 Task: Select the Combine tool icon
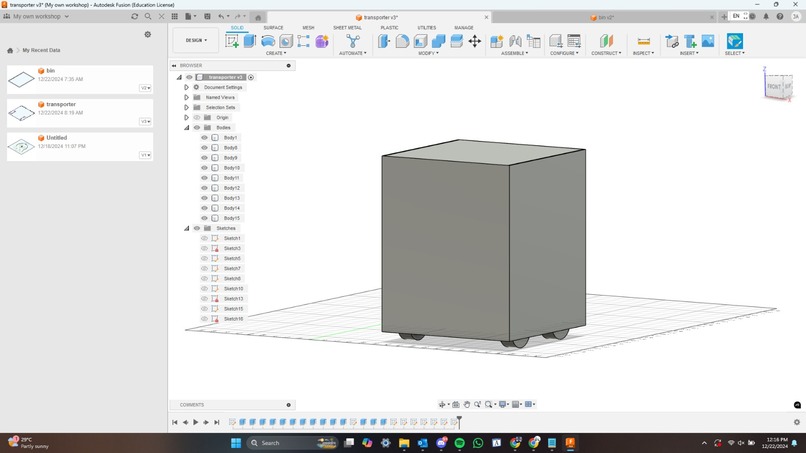pyautogui.click(x=438, y=41)
